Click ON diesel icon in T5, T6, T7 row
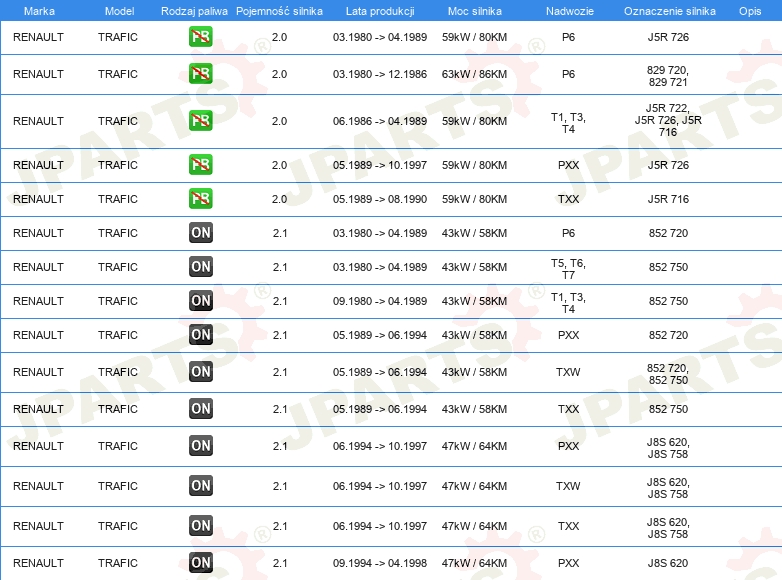This screenshot has width=782, height=580. pos(200,266)
